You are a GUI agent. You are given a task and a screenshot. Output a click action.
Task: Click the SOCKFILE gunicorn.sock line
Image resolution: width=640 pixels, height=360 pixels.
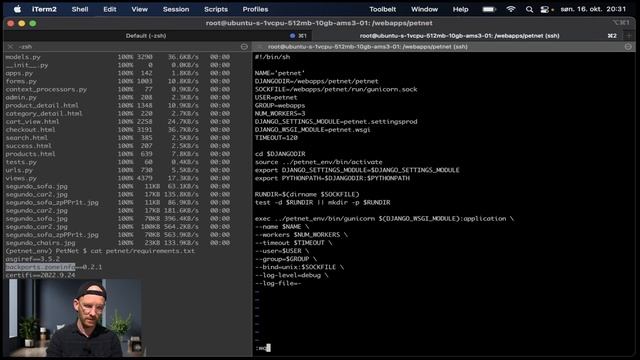click(x=336, y=89)
